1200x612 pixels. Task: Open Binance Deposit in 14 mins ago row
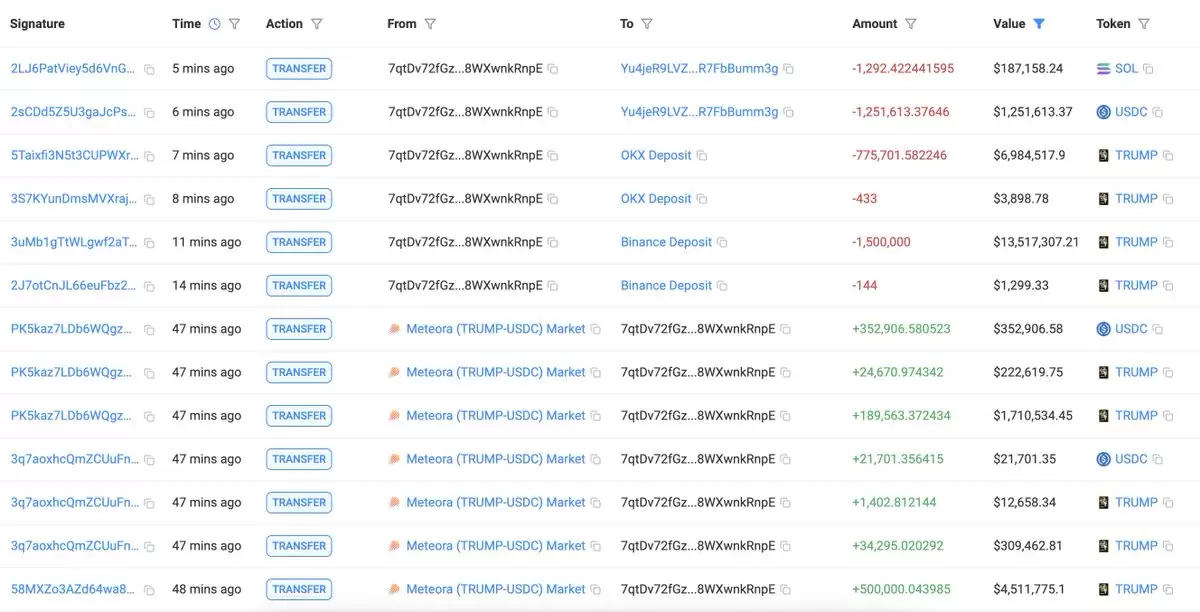point(666,285)
